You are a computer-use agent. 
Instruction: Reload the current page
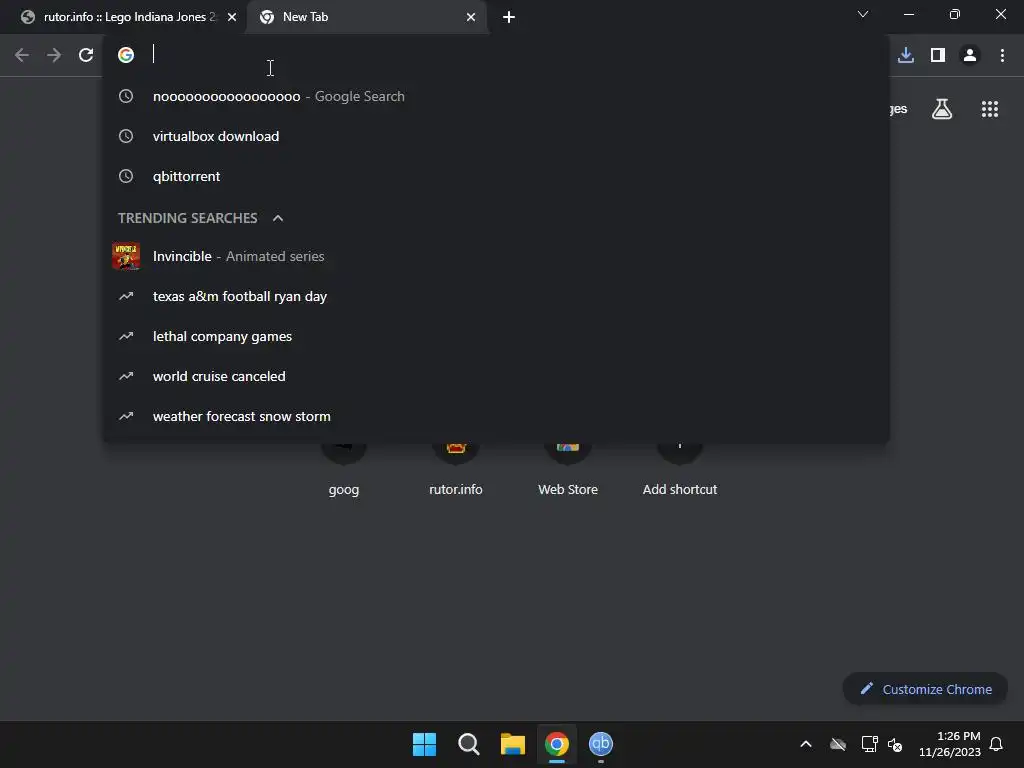[x=86, y=55]
